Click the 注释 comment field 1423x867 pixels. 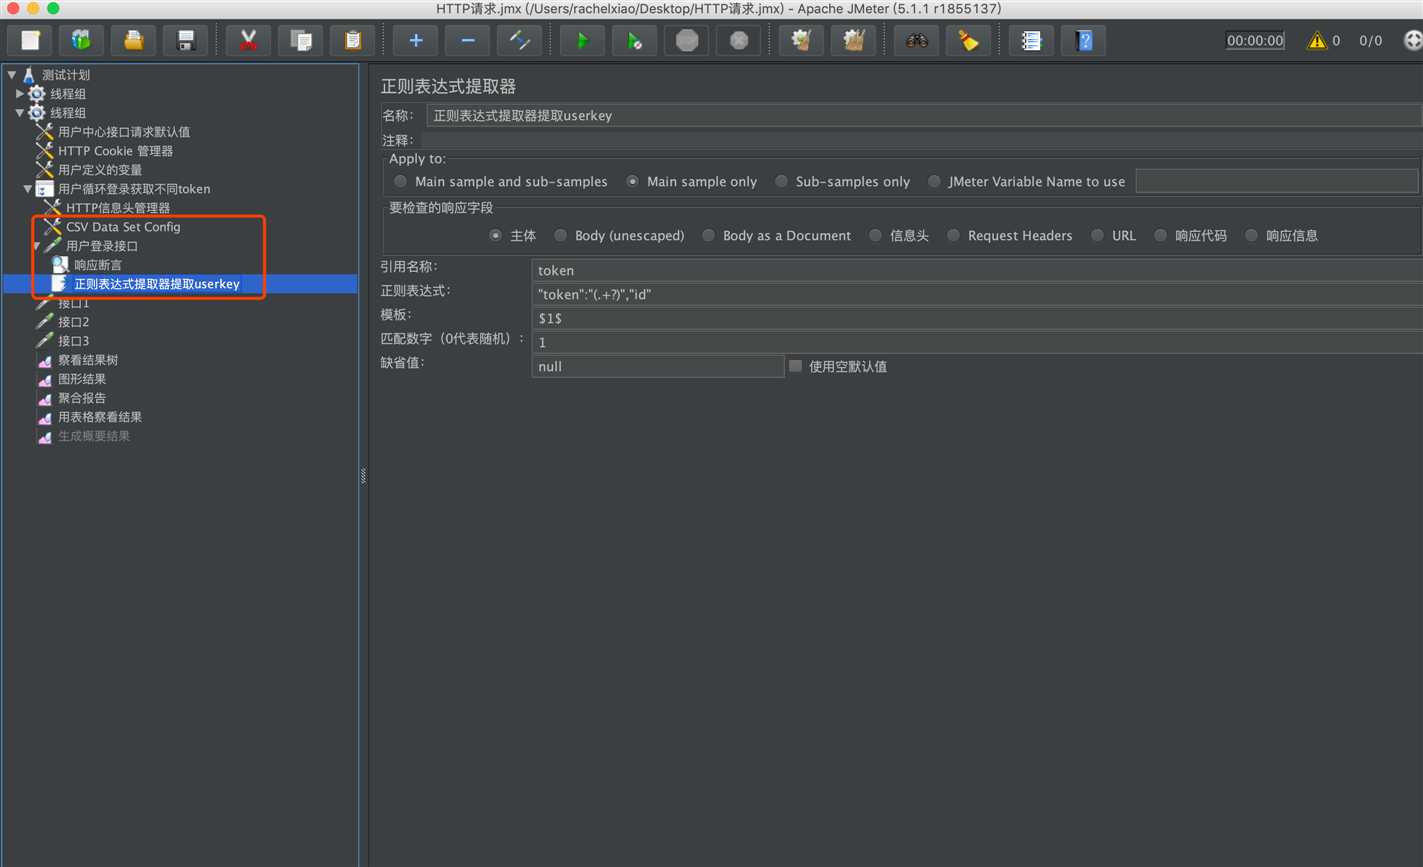920,140
